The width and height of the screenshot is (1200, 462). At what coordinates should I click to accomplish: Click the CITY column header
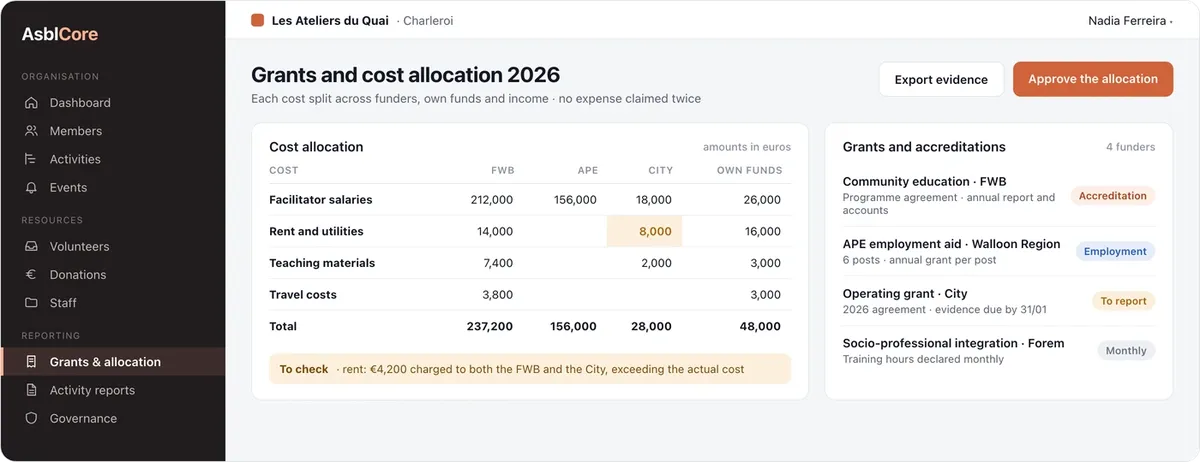click(661, 170)
